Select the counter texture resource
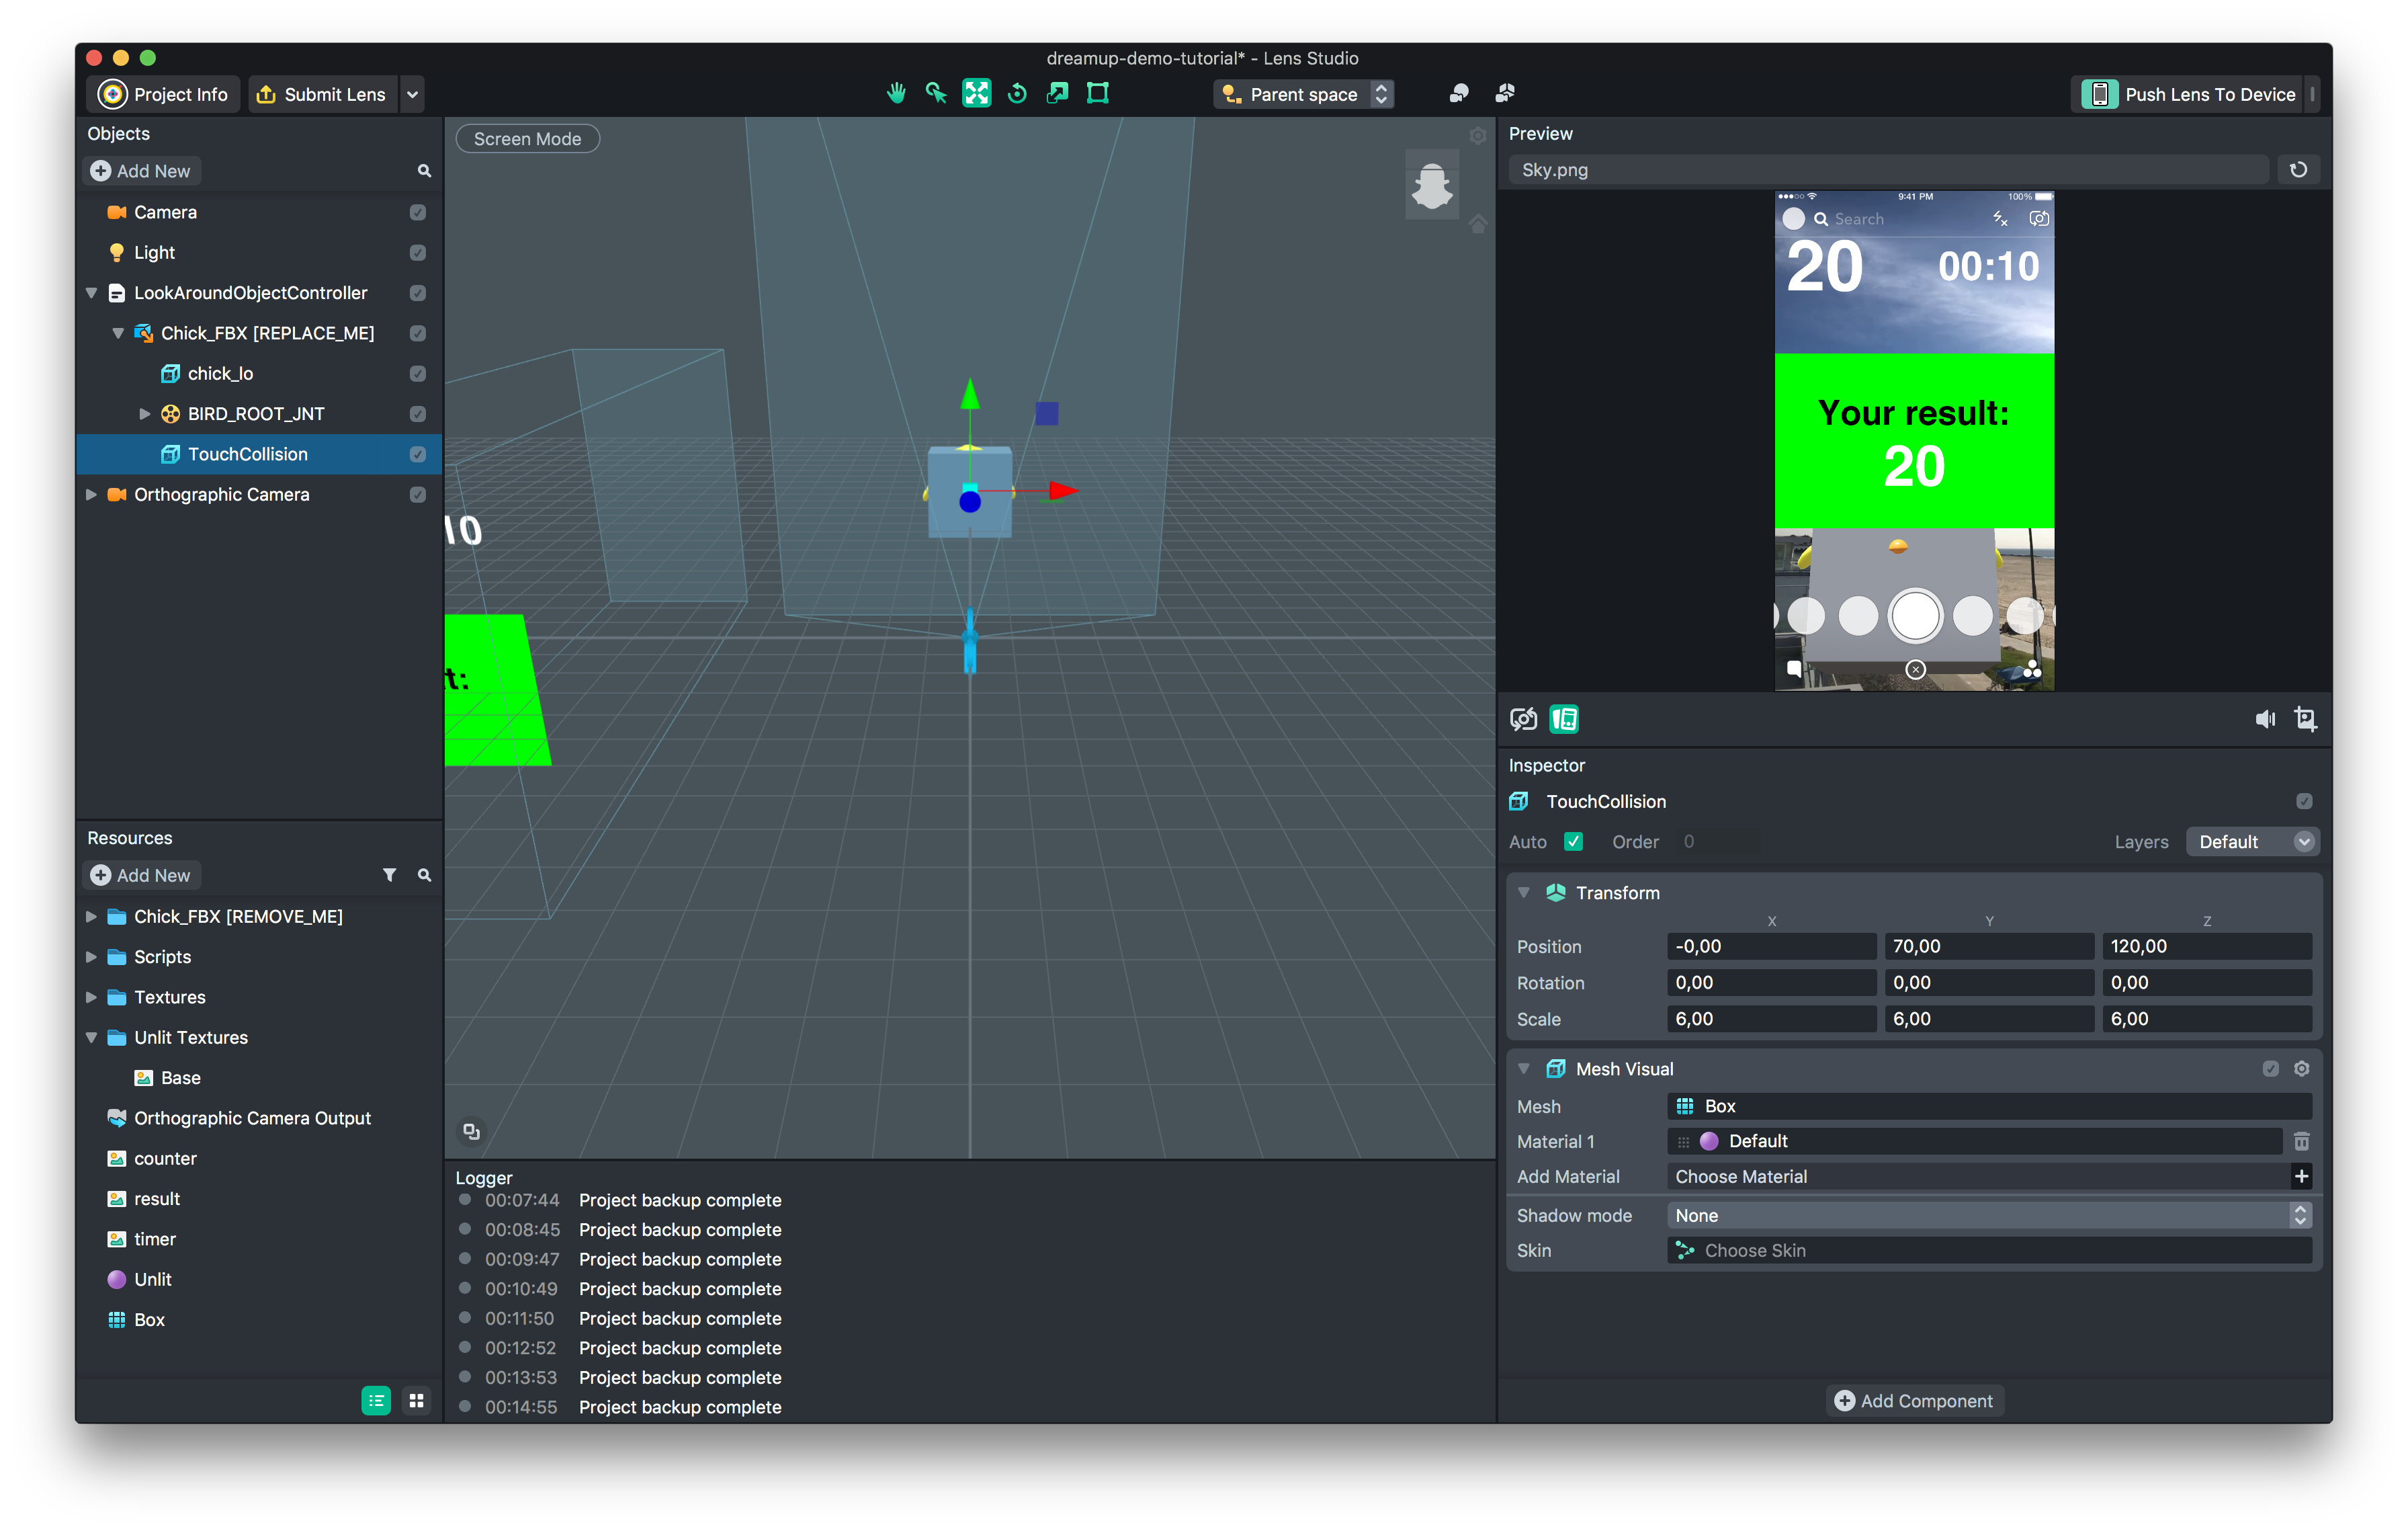This screenshot has width=2408, height=1531. coord(165,1158)
